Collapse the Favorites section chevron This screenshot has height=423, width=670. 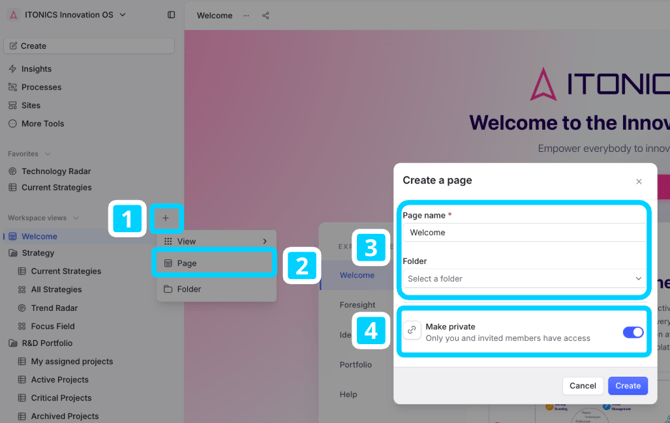pos(48,154)
